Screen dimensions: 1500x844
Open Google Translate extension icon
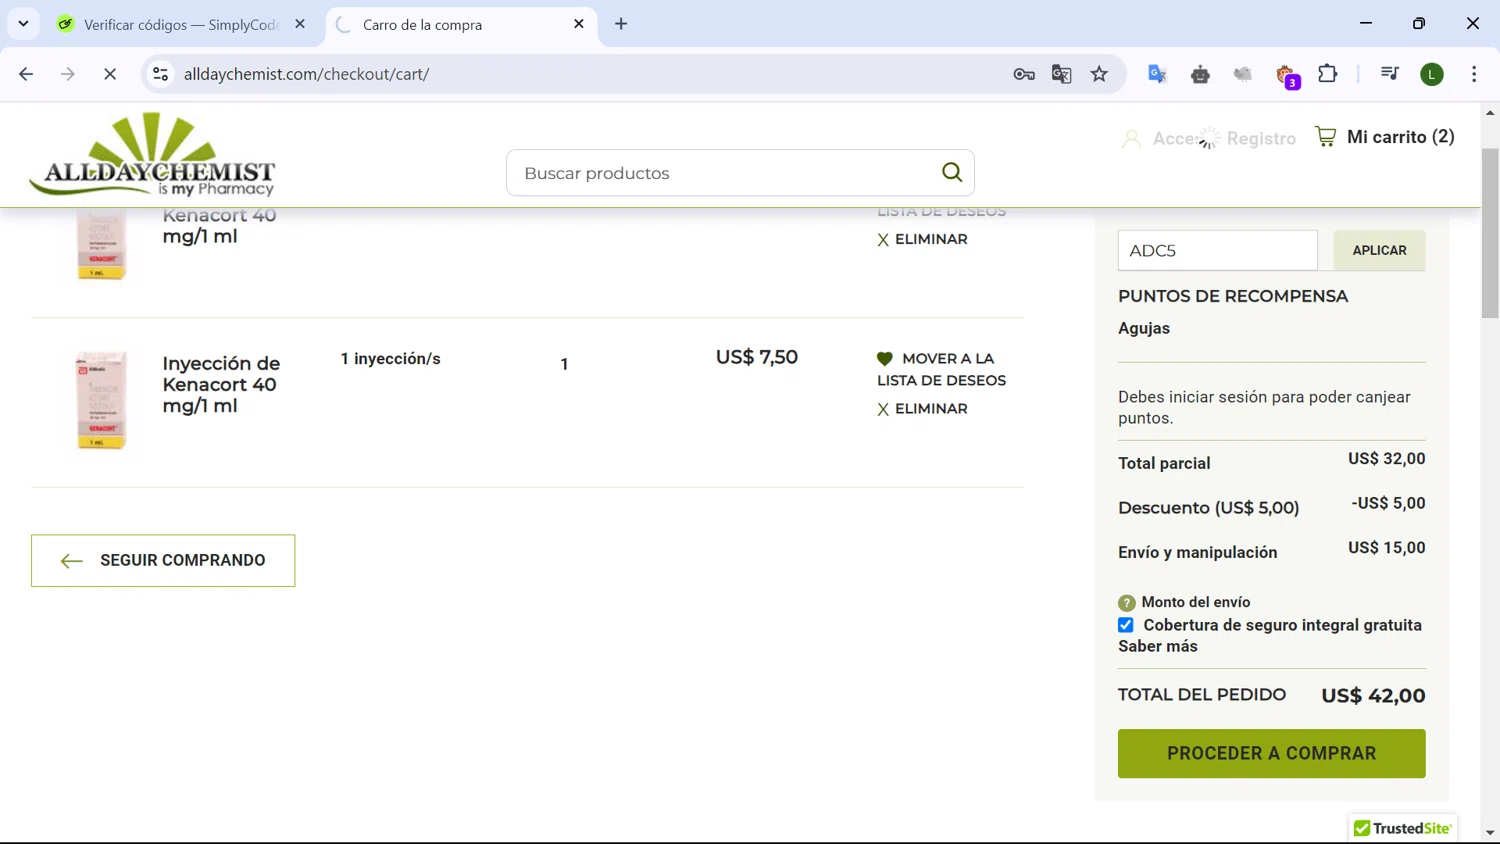tap(1157, 74)
